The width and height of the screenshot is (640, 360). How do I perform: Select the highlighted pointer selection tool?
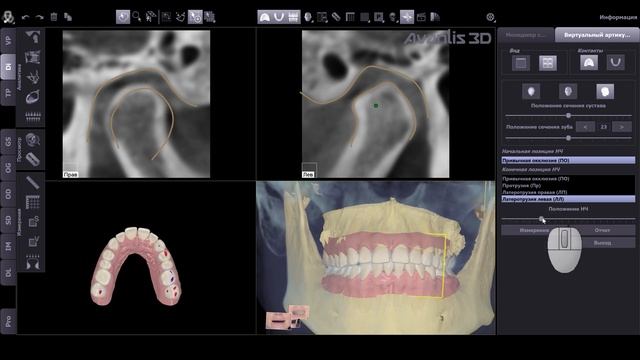(195, 17)
